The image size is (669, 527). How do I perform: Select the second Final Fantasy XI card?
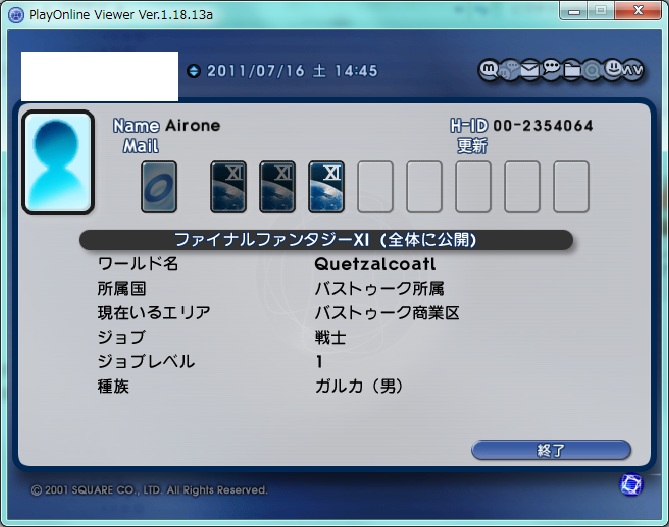(x=277, y=186)
